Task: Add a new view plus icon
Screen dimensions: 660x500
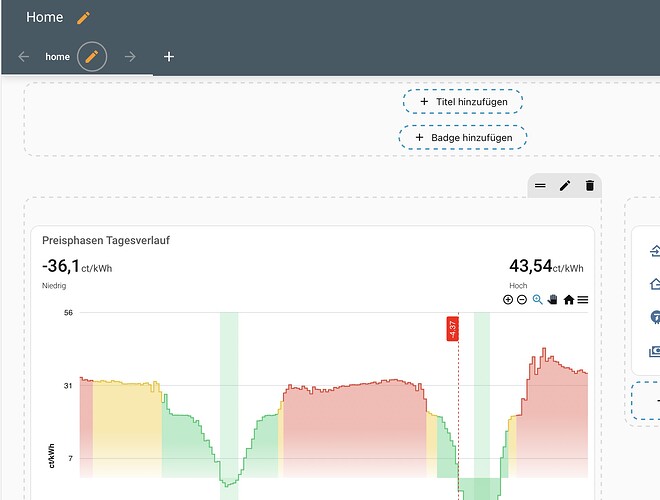Action: (169, 56)
